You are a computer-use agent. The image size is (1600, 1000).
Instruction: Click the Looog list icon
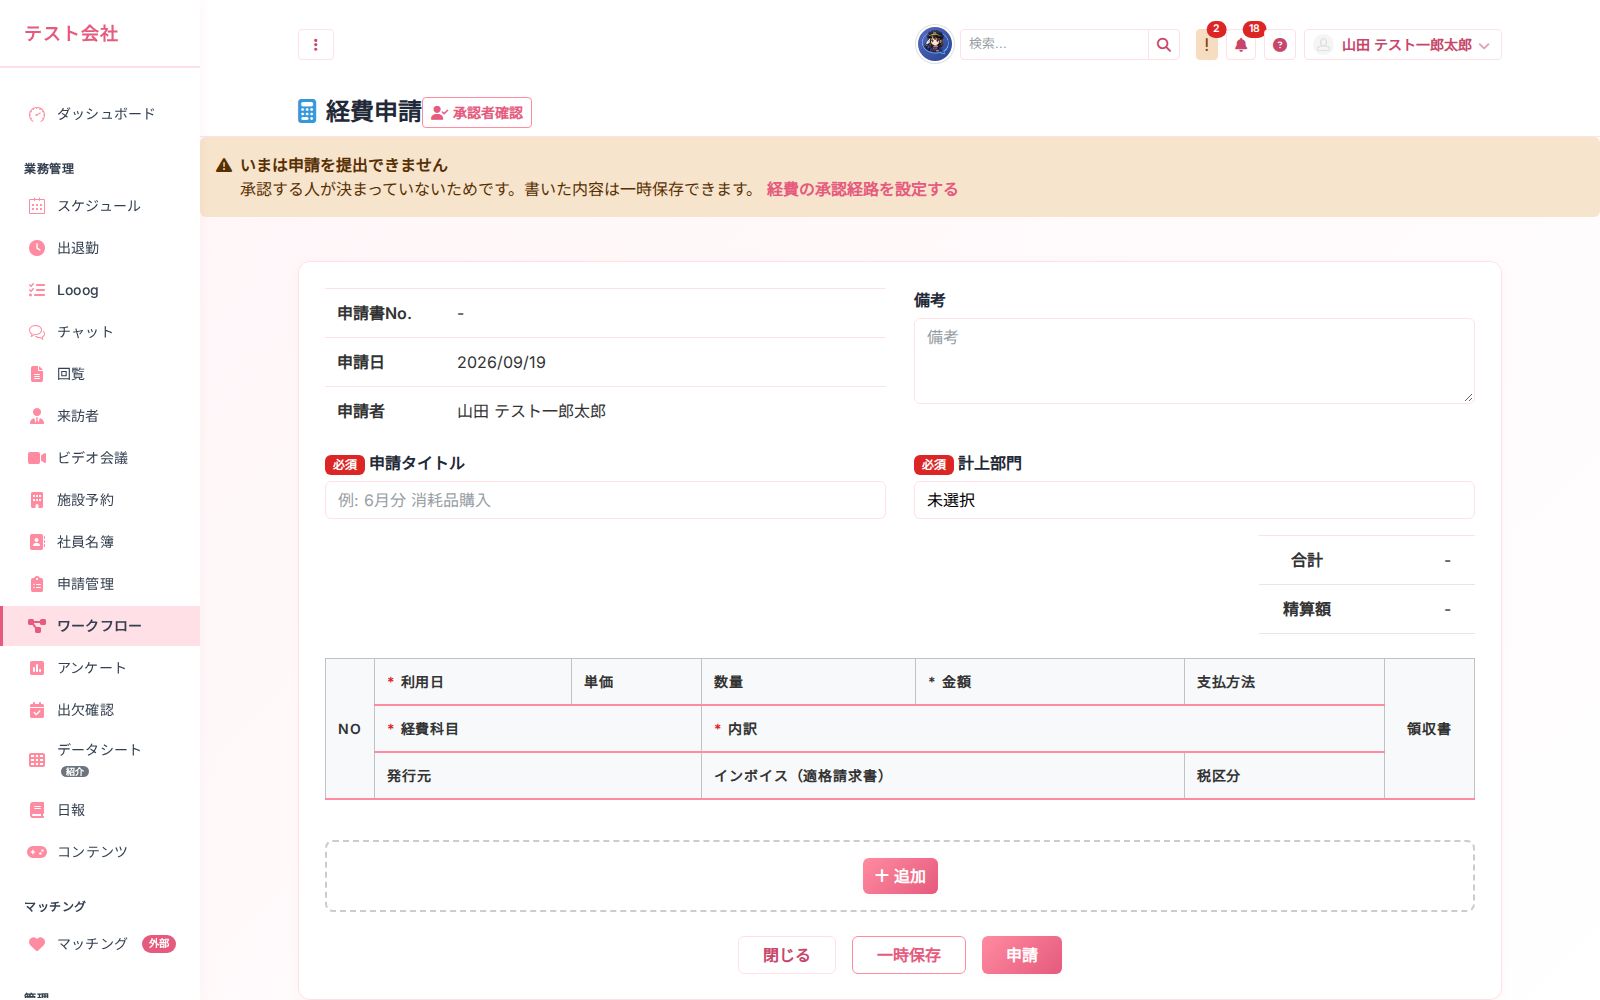point(37,290)
